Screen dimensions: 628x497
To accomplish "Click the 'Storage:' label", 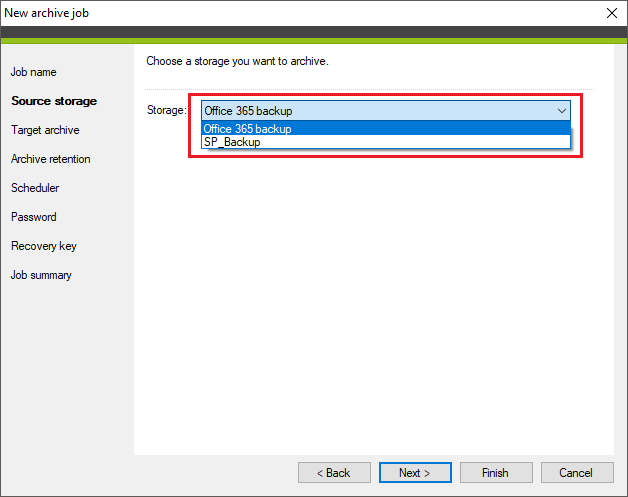I will coord(167,110).
